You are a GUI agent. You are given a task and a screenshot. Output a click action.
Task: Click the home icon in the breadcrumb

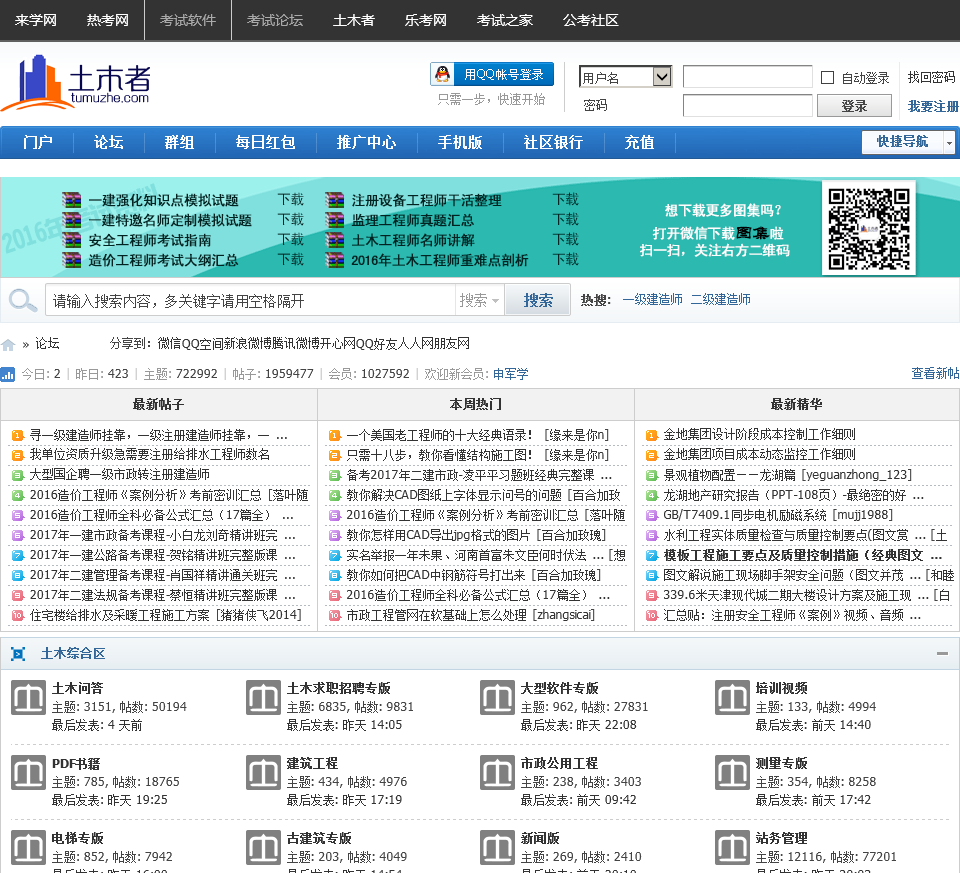tap(9, 345)
